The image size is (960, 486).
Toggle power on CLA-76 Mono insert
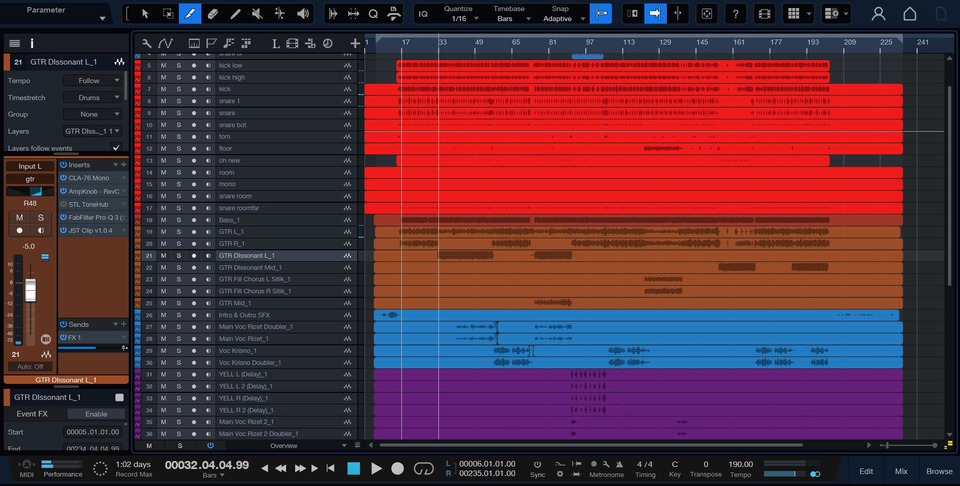point(63,178)
